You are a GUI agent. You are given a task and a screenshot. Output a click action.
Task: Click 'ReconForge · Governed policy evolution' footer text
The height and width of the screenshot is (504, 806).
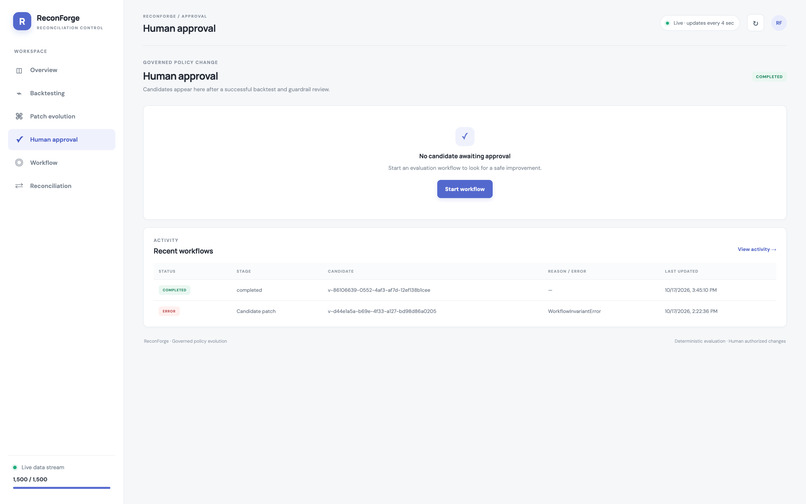pyautogui.click(x=185, y=341)
